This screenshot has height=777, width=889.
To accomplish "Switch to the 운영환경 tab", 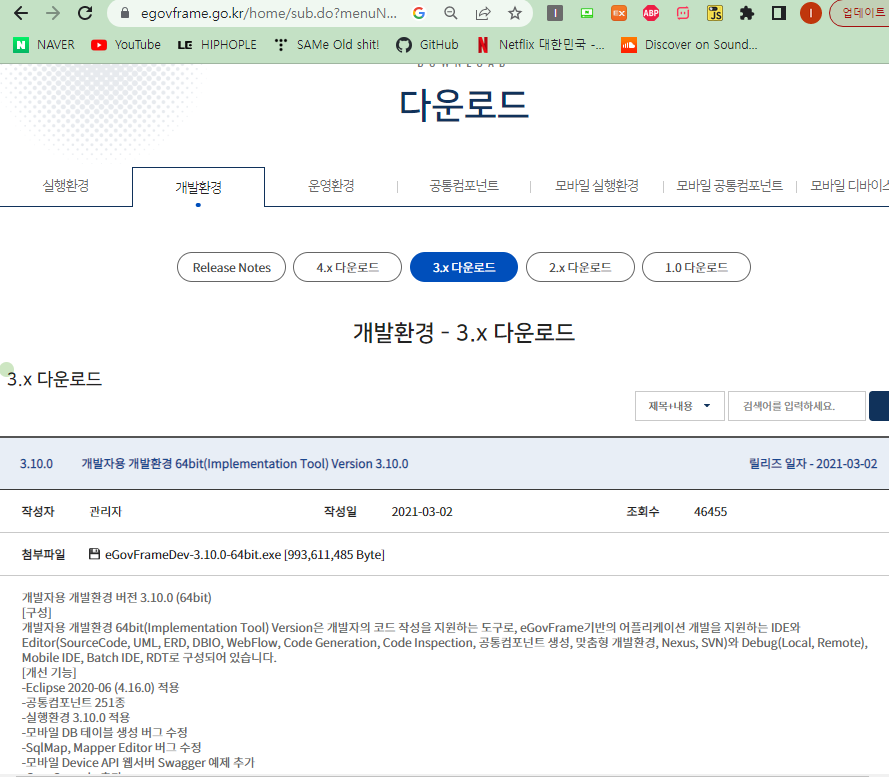I will tap(331, 186).
